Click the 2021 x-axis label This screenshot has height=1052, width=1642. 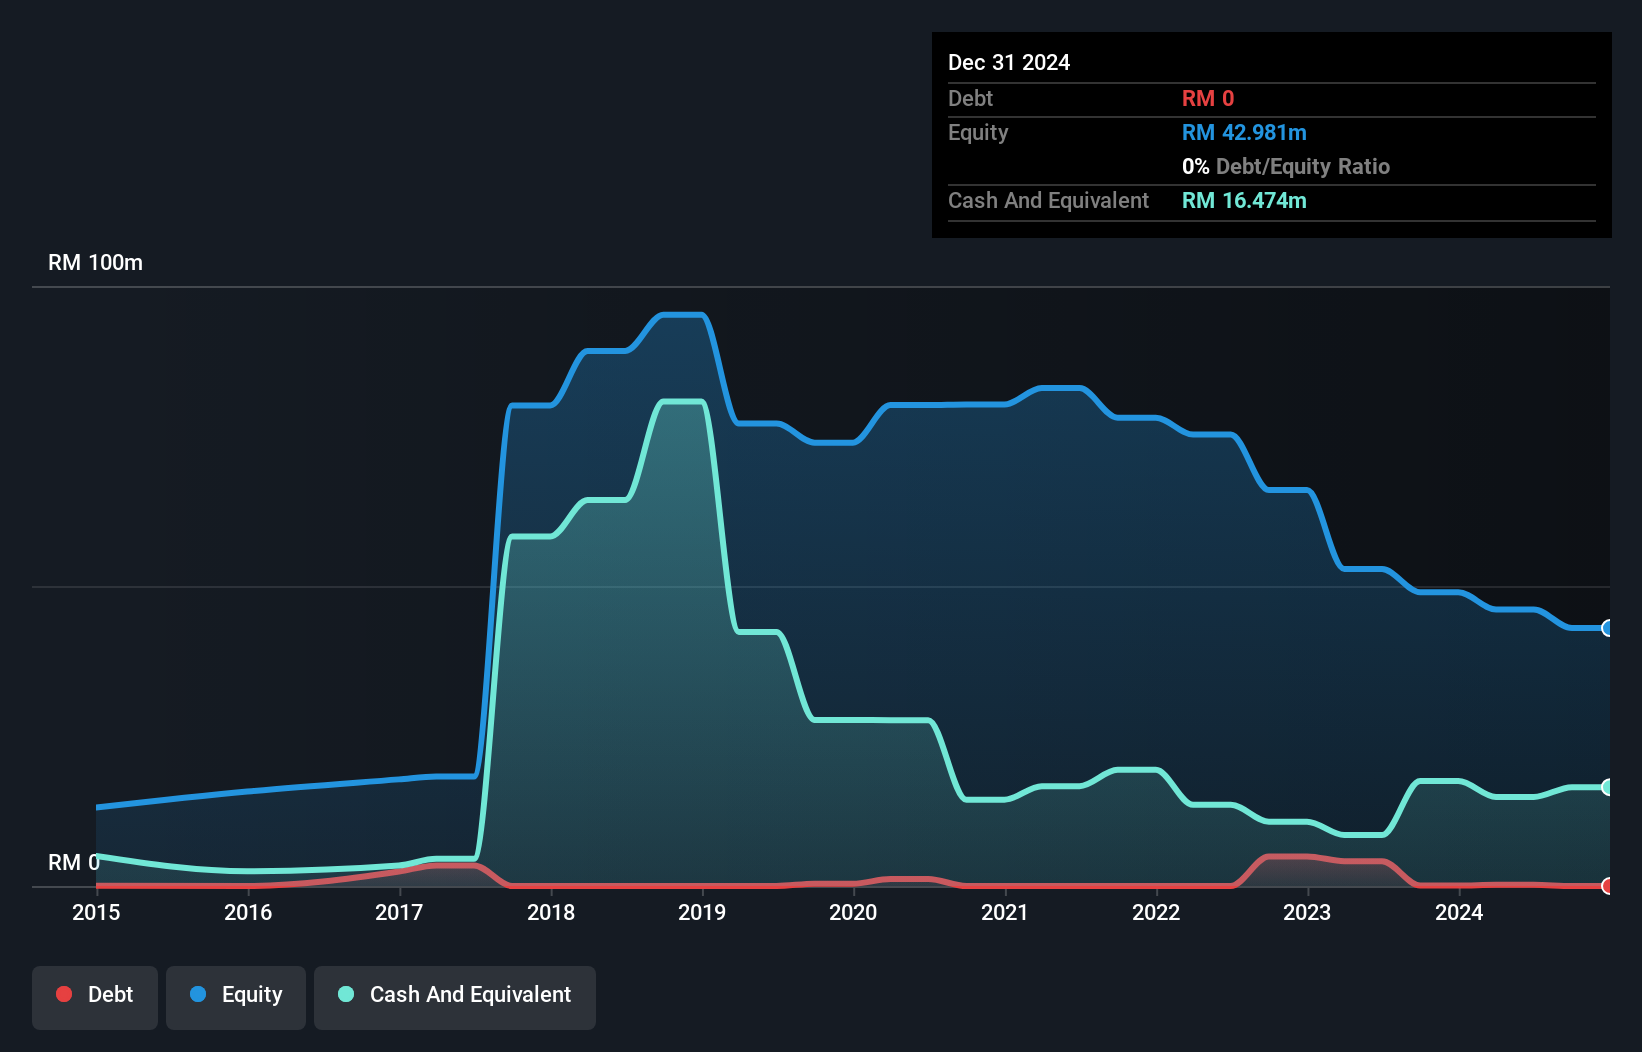1005,912
